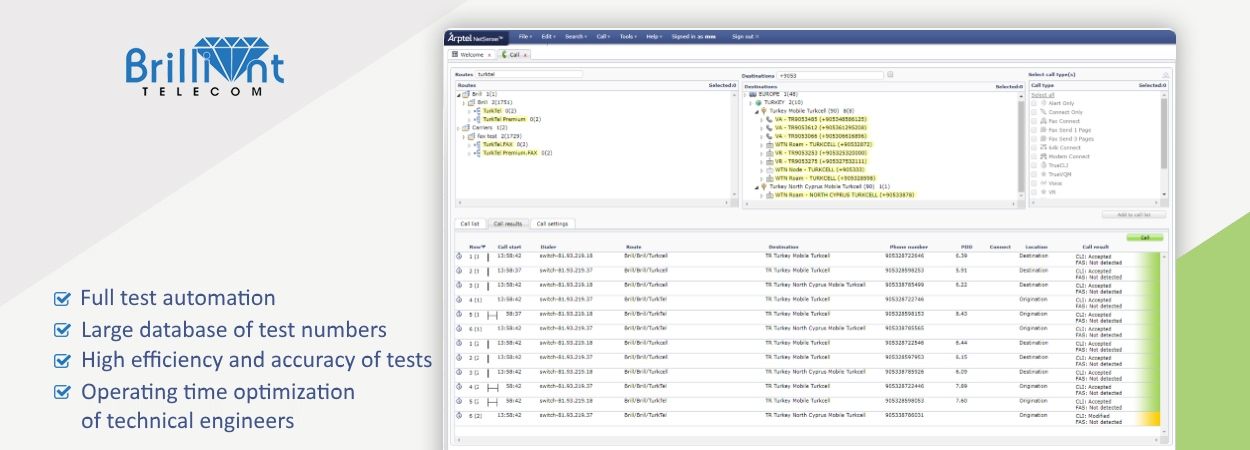Toggle the checkbox beside Destinations filter
This screenshot has width=1250, height=450.
(x=890, y=75)
